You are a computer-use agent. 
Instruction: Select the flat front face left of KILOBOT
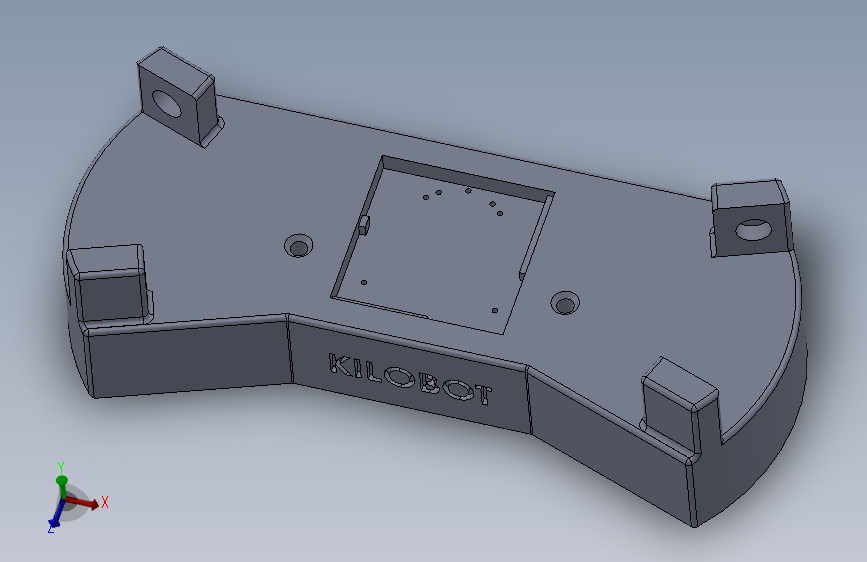pyautogui.click(x=191, y=358)
